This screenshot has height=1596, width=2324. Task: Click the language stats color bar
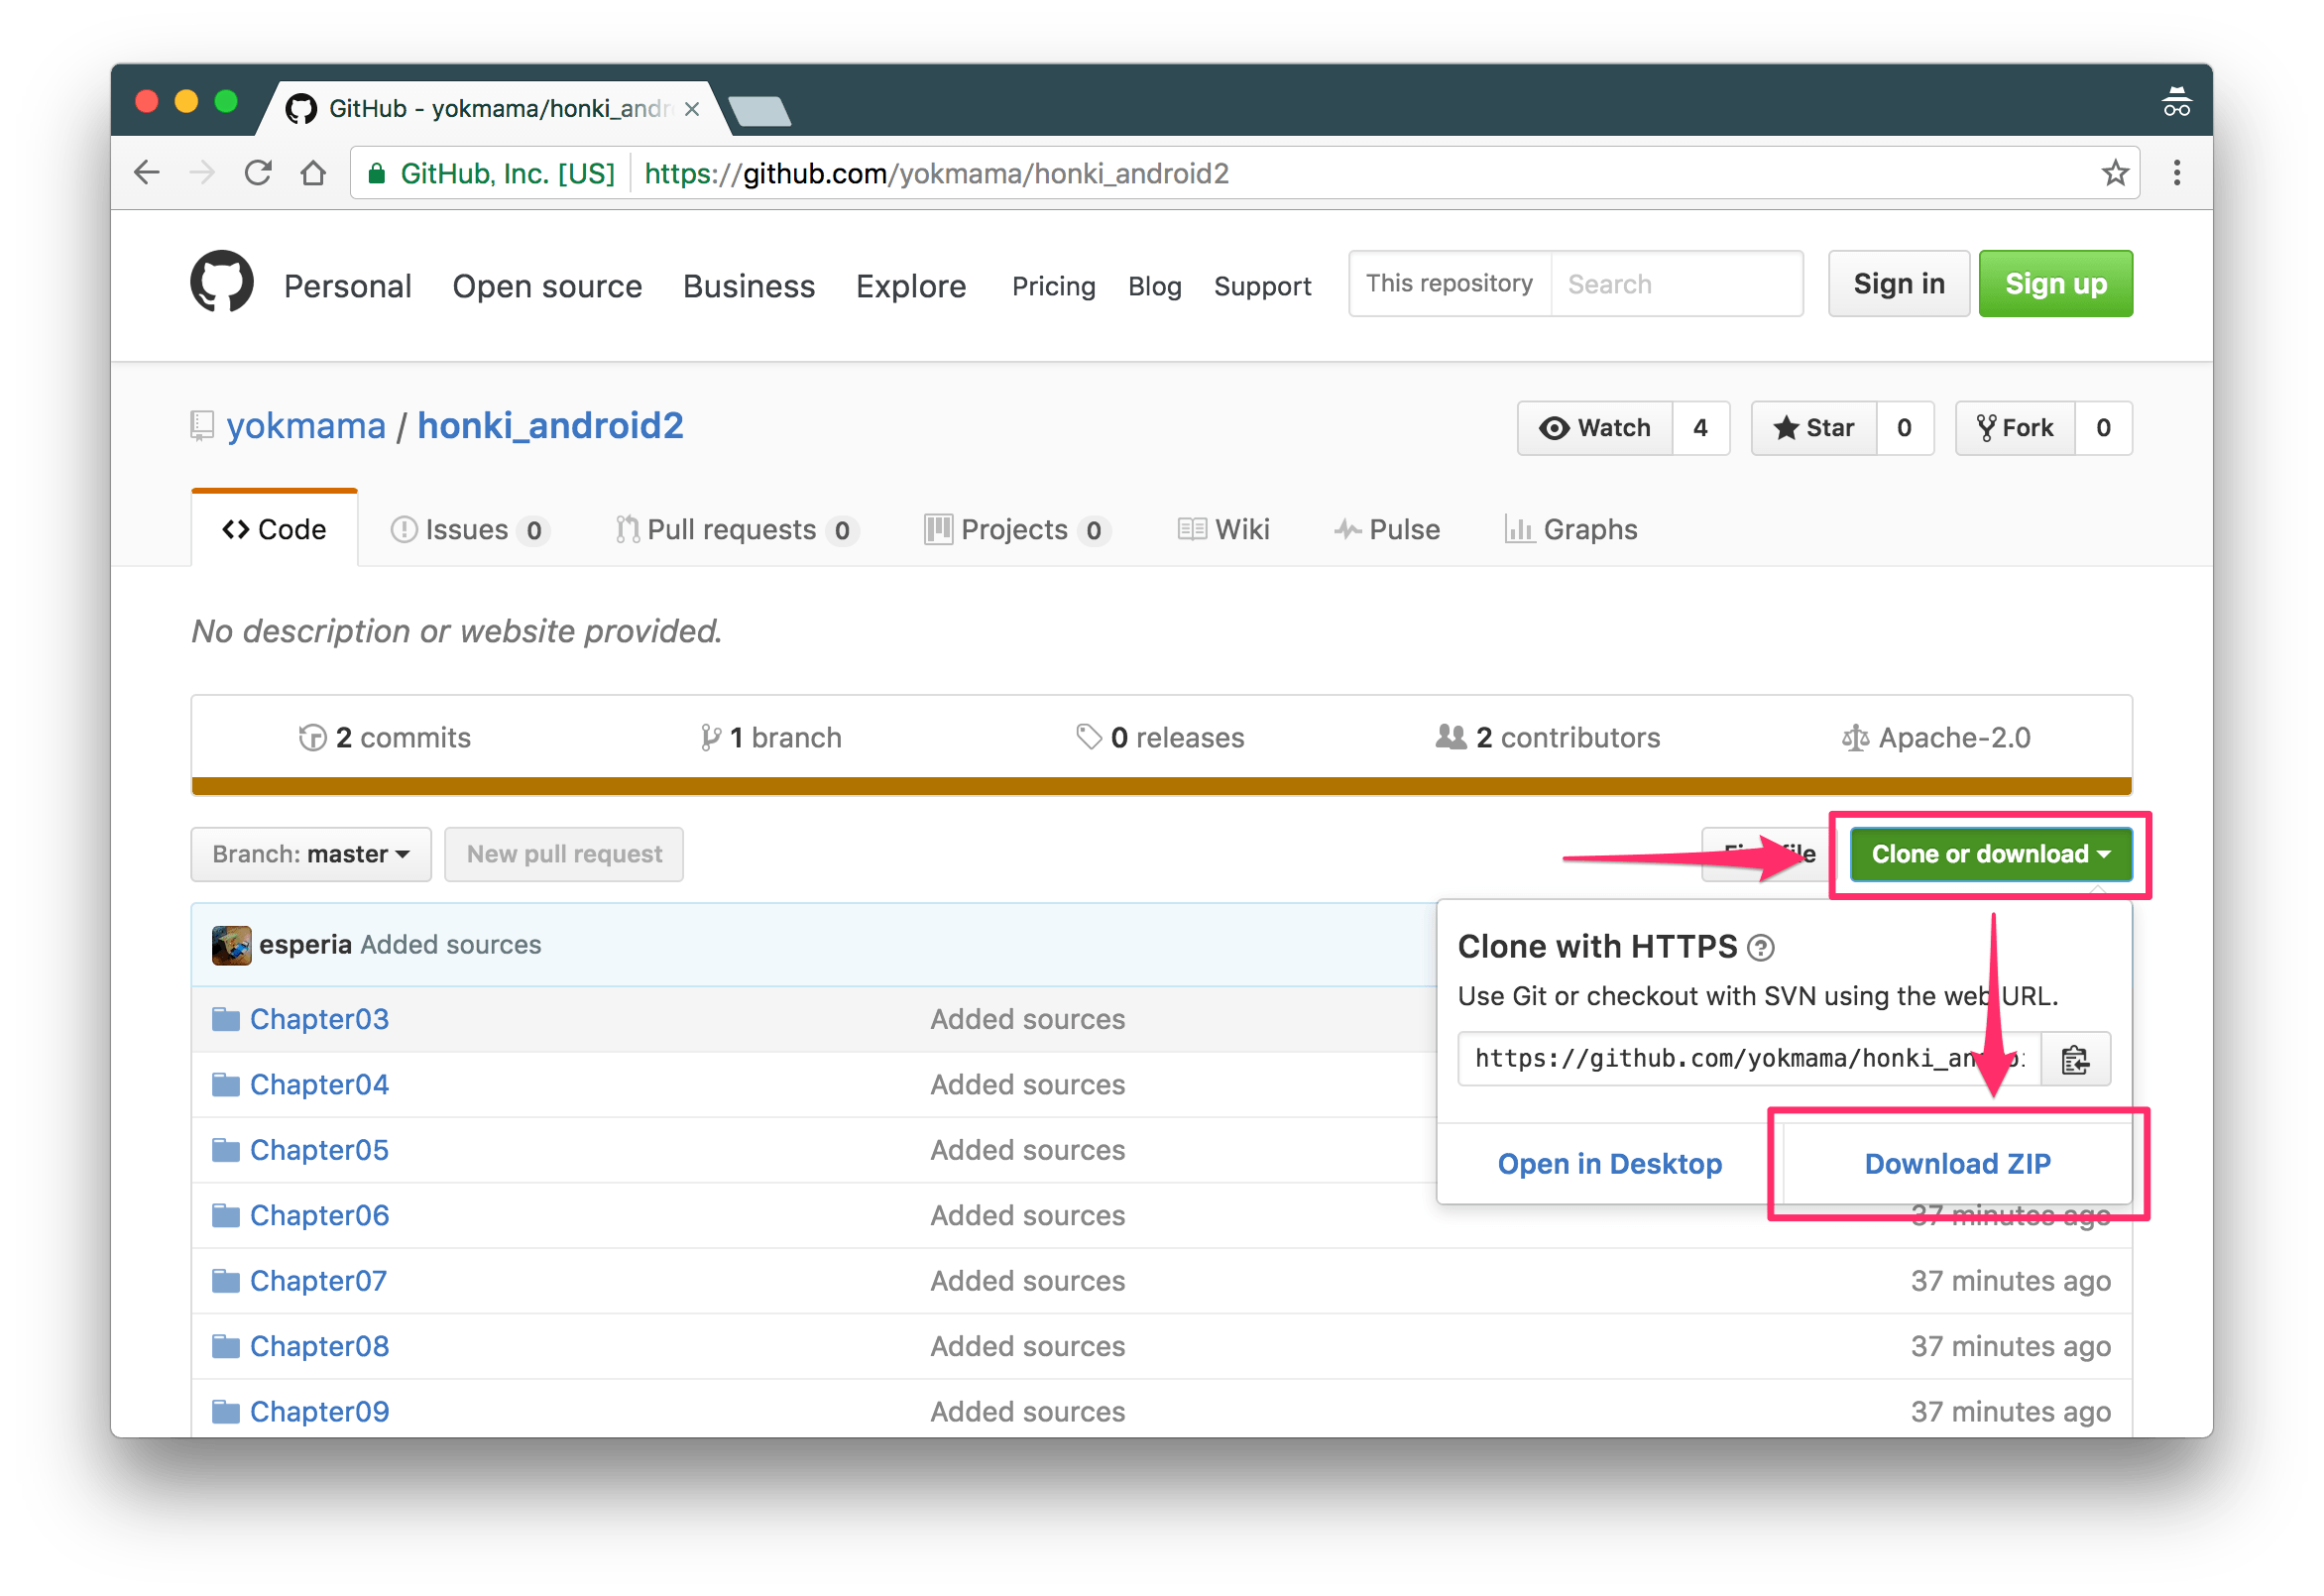[x=1161, y=786]
